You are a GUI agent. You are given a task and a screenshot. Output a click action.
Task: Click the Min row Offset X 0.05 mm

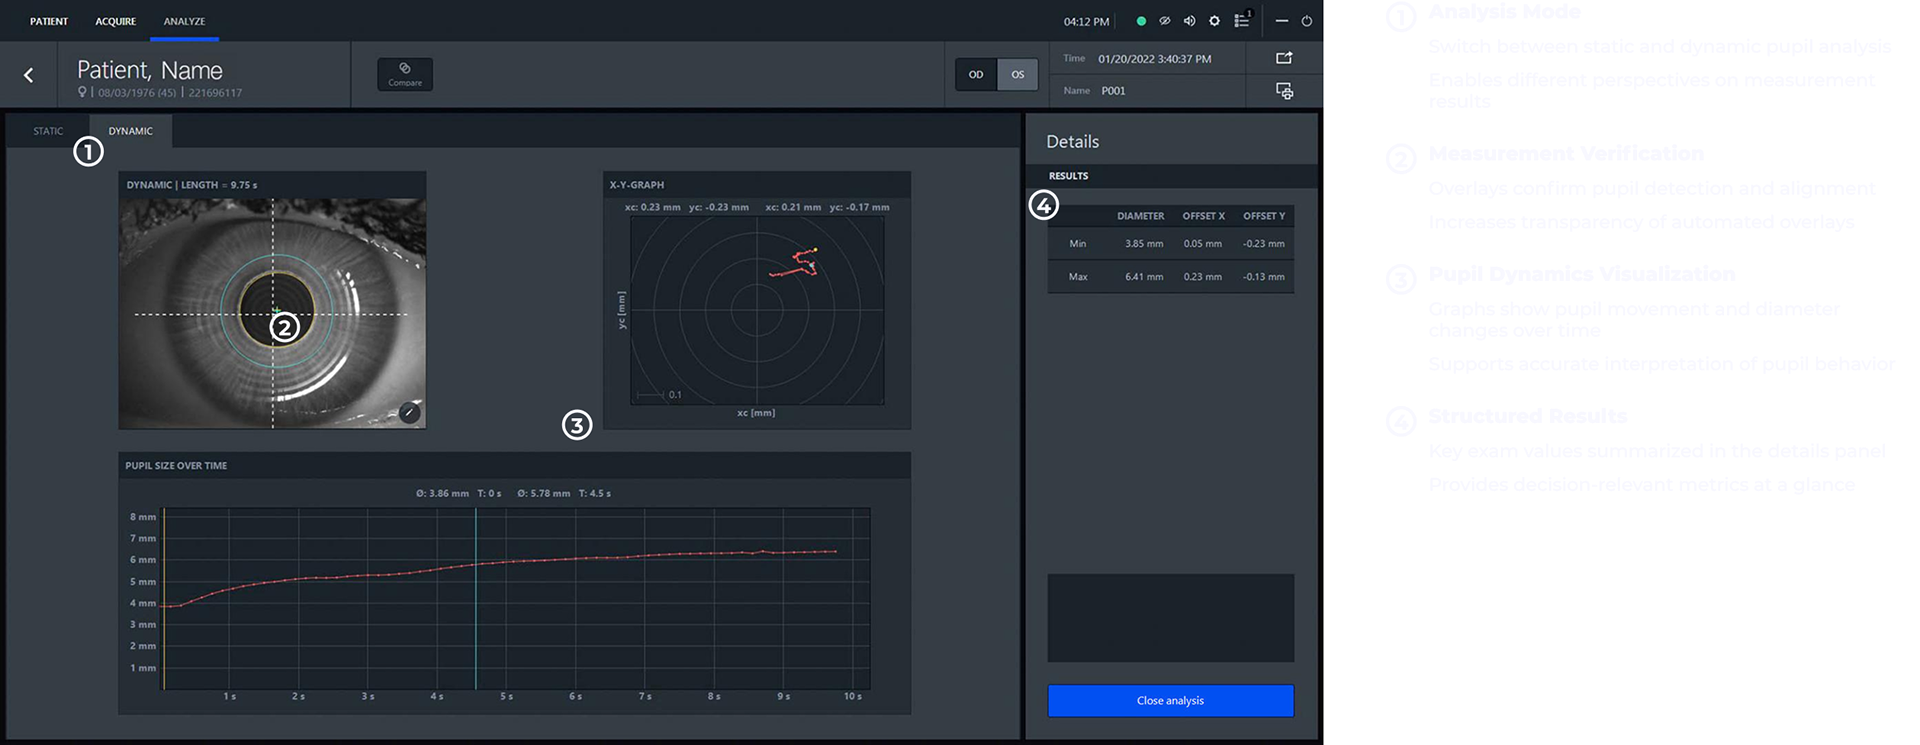(x=1203, y=244)
